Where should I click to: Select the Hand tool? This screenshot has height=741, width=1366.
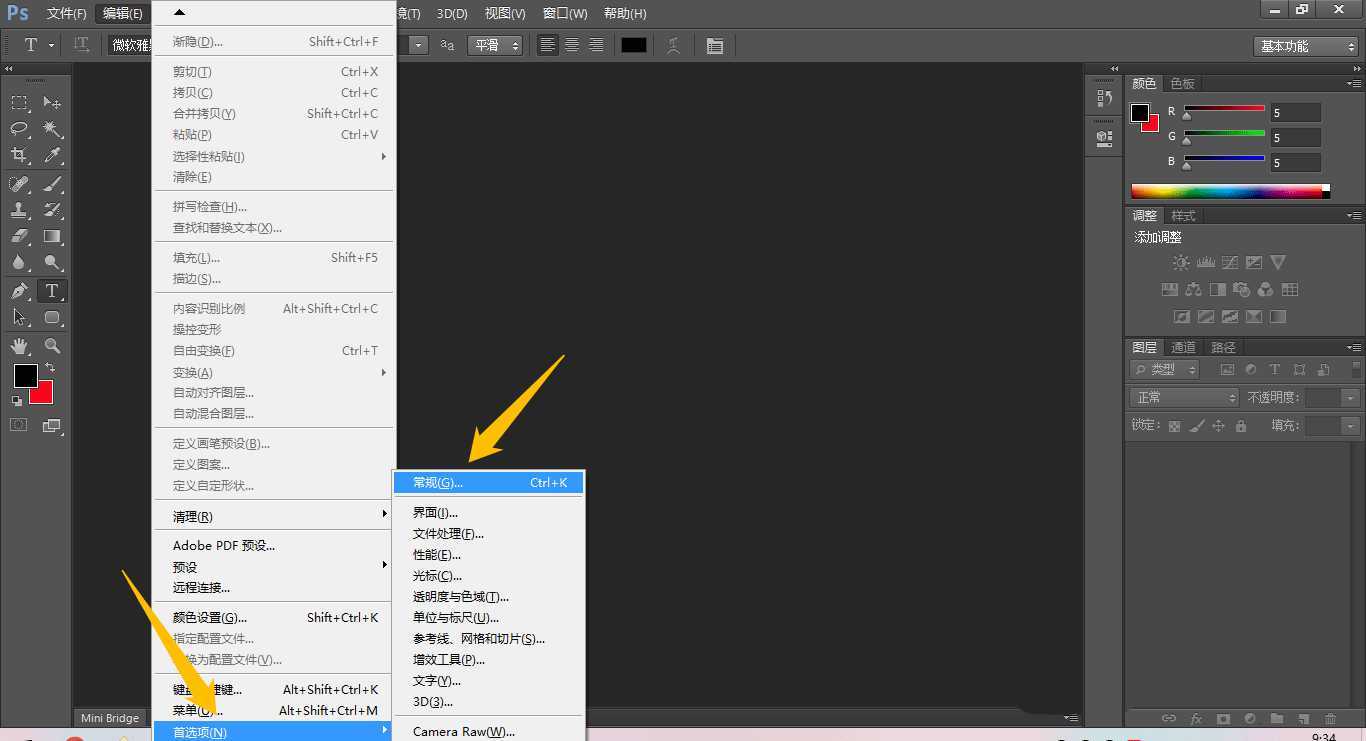(19, 346)
